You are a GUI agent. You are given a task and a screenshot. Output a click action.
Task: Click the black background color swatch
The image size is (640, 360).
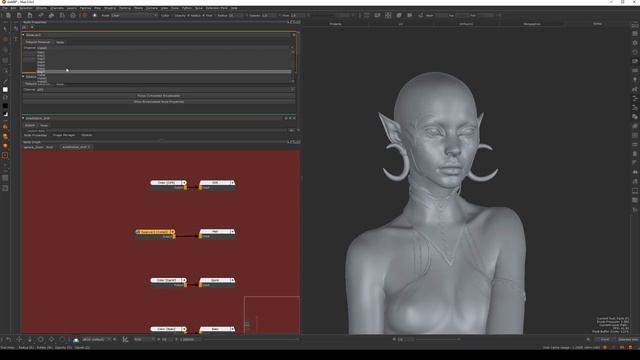click(5, 106)
